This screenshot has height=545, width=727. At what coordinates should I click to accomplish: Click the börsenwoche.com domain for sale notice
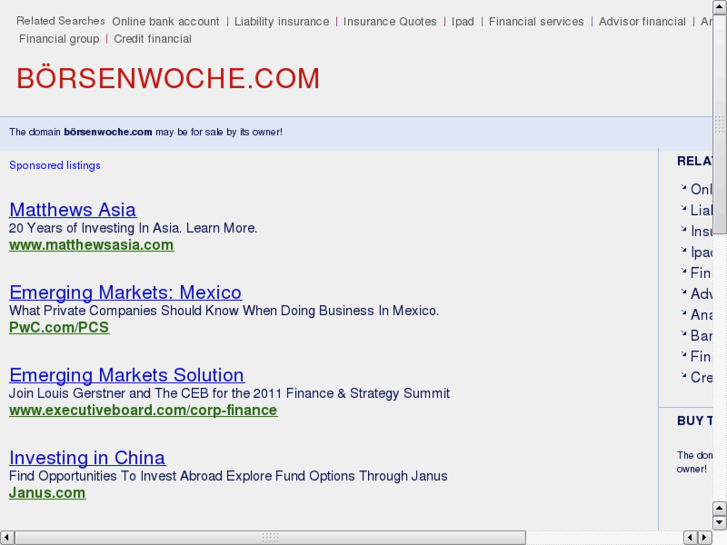coord(146,132)
